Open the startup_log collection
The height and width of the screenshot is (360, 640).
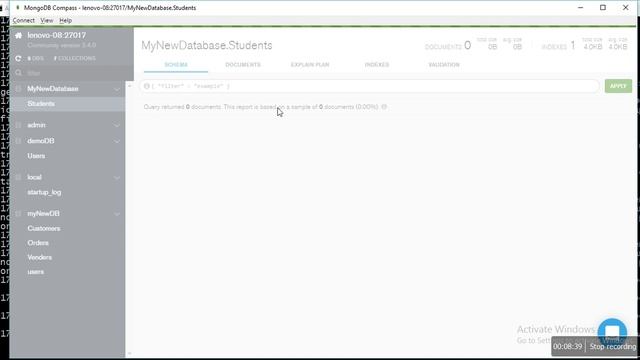[x=44, y=192]
